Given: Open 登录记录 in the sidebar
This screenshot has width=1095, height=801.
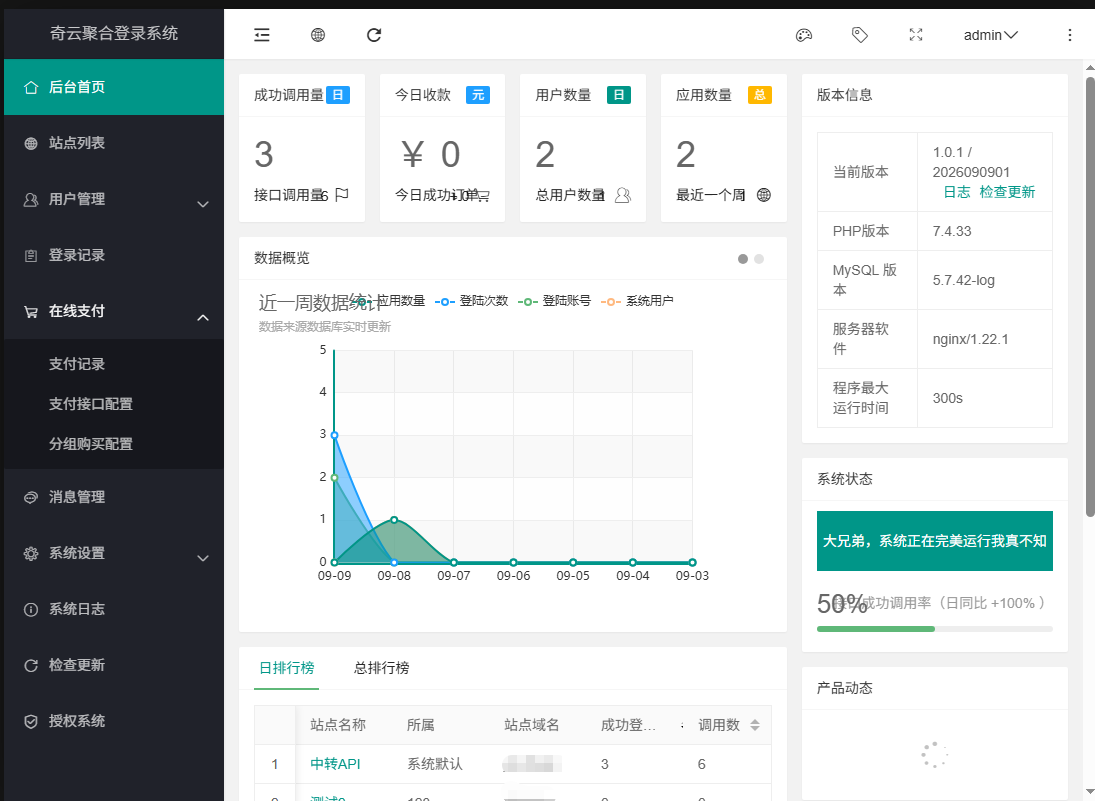Looking at the screenshot, I should point(114,256).
